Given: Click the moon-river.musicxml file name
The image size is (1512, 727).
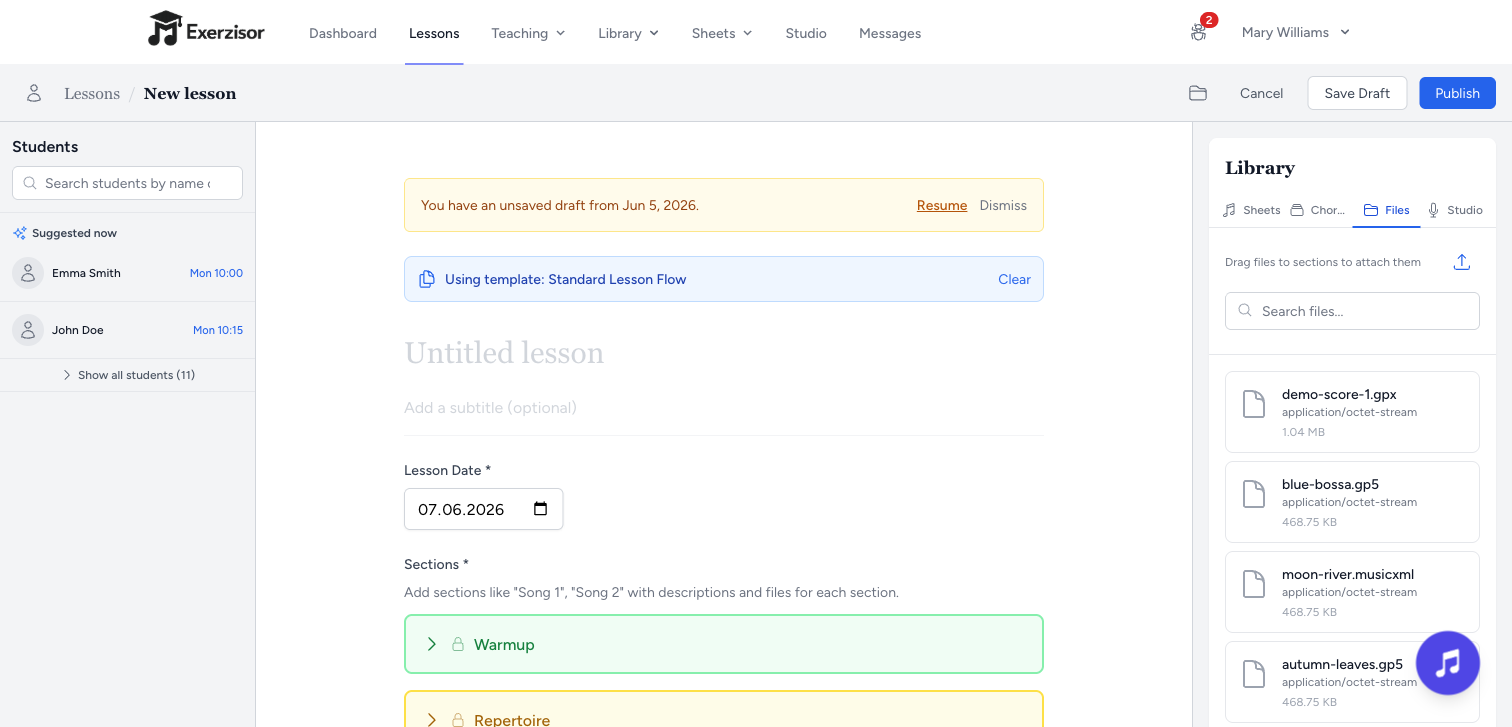Looking at the screenshot, I should 1348,574.
